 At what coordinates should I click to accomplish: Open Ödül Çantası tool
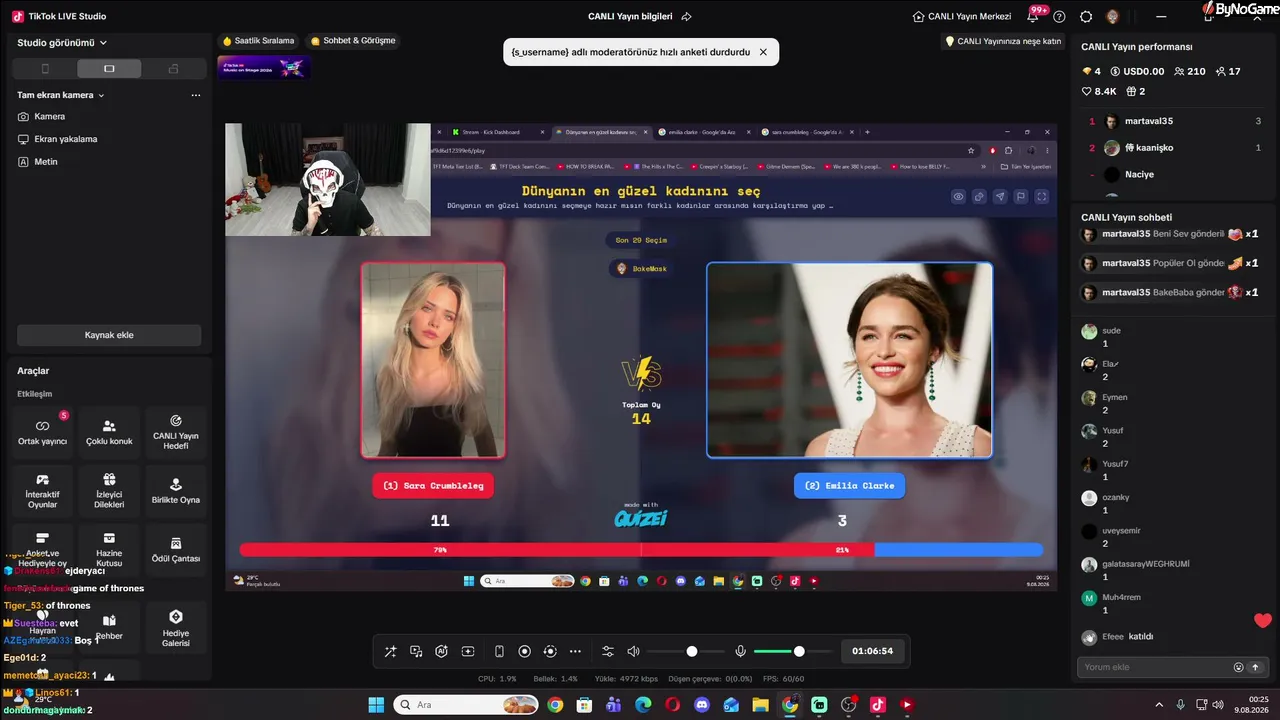(176, 550)
